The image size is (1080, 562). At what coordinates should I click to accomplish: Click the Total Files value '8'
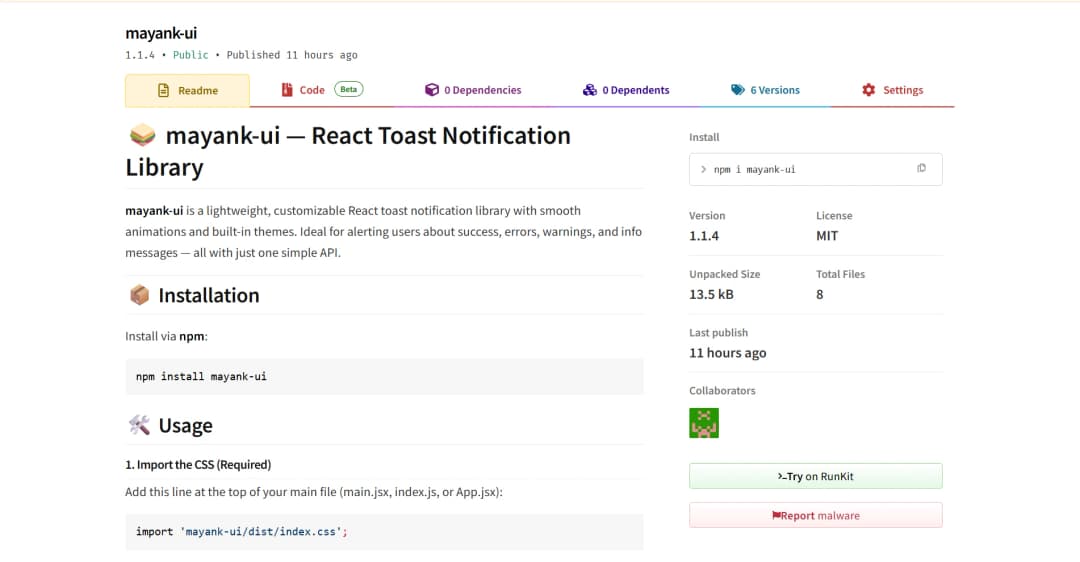[820, 294]
